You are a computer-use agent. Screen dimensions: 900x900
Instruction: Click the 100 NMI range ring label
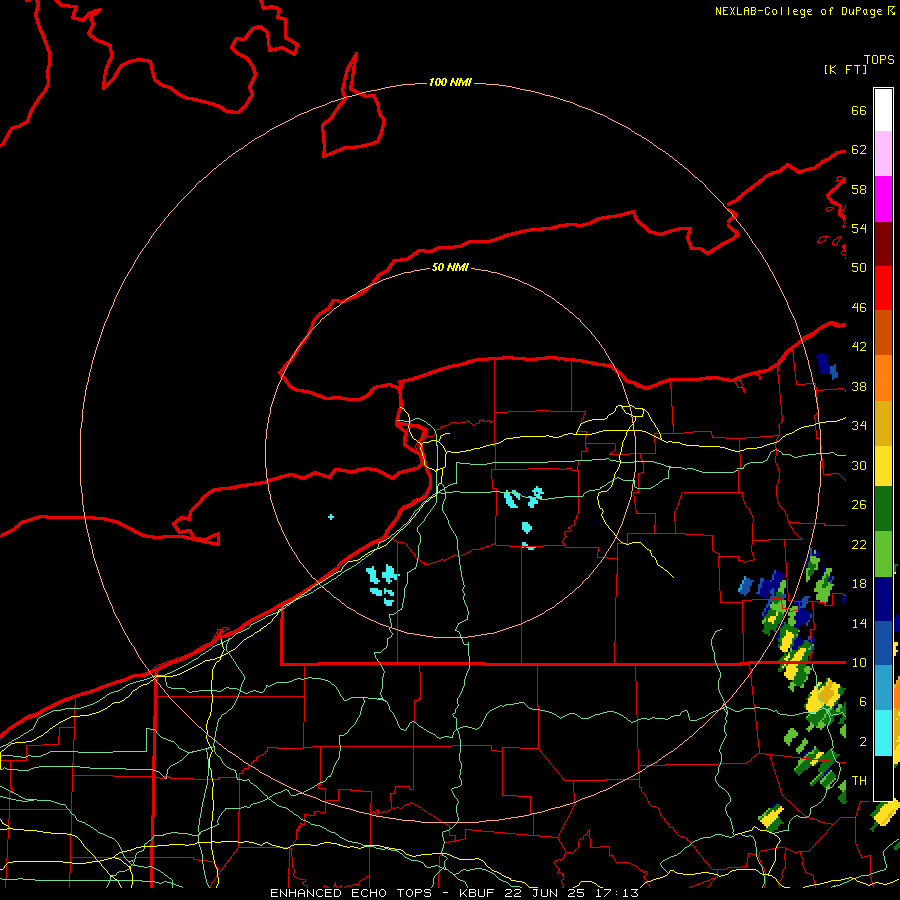coord(450,83)
